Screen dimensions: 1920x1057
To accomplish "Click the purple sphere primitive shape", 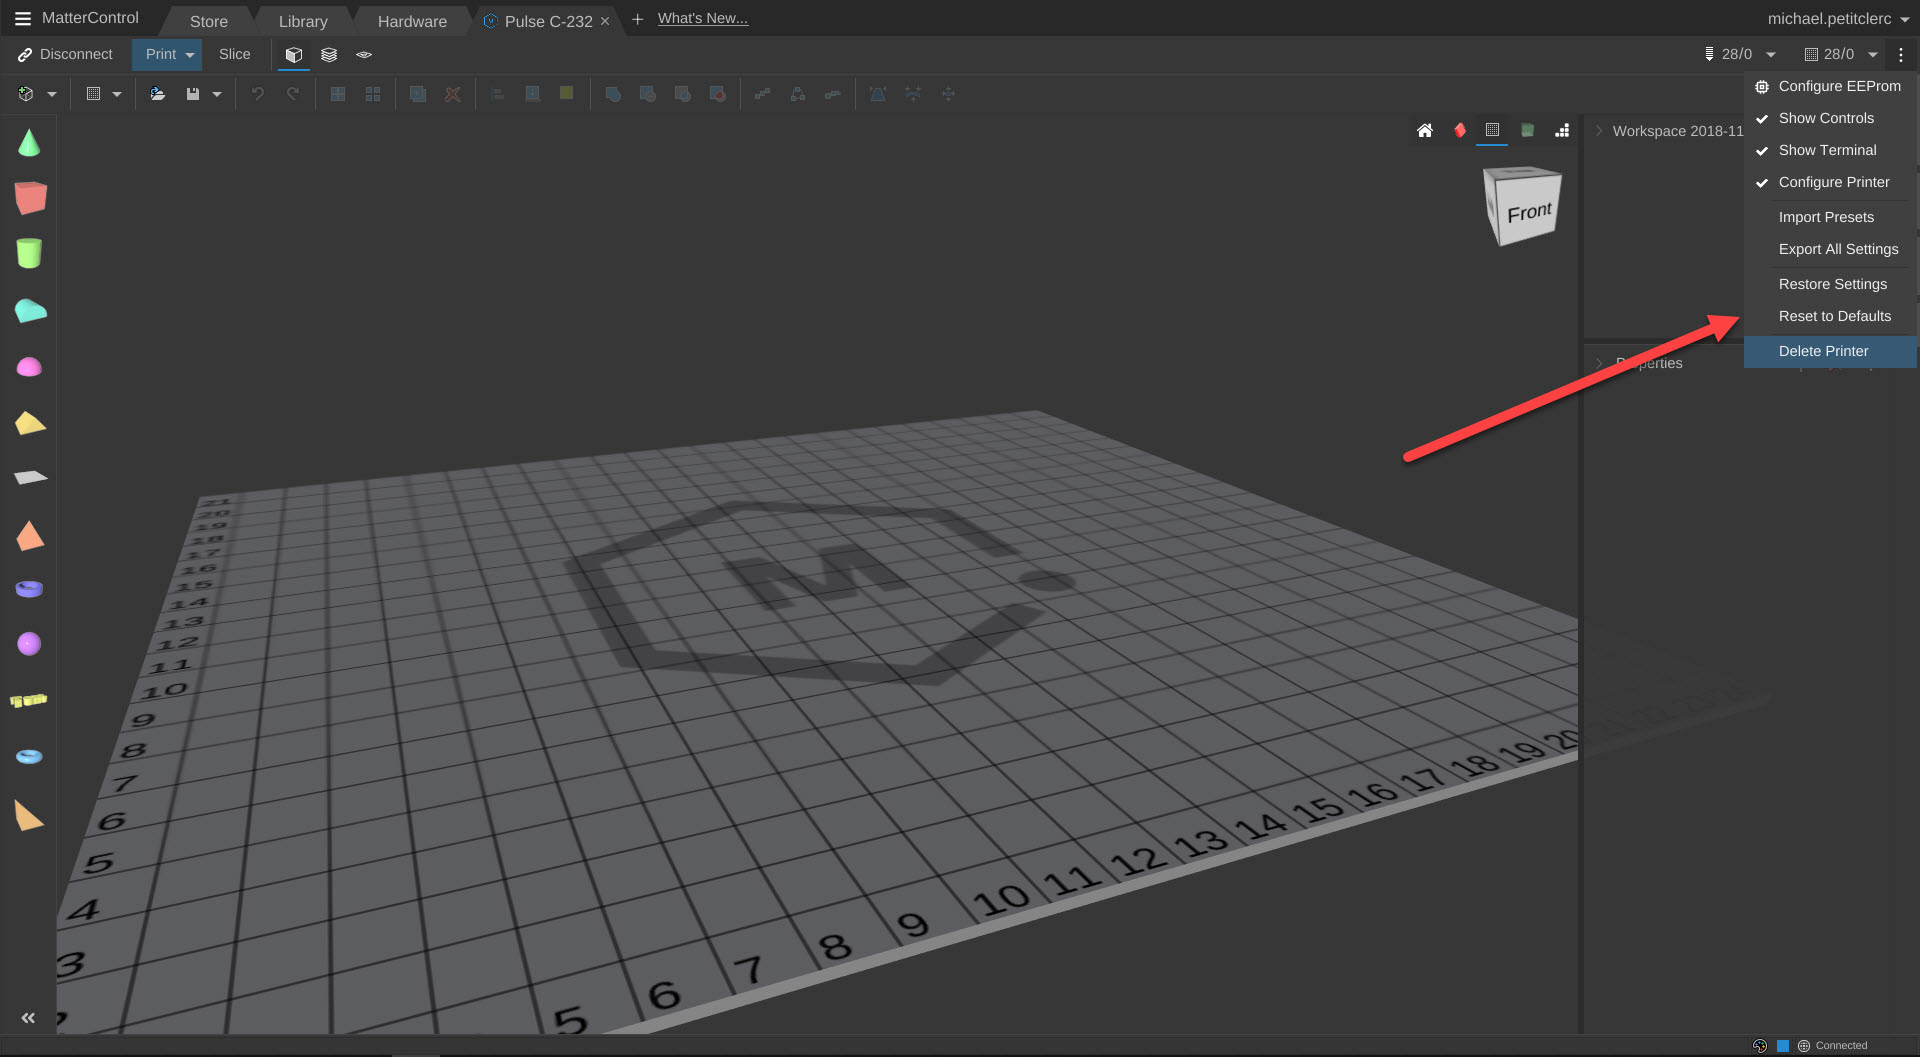I will pos(29,644).
